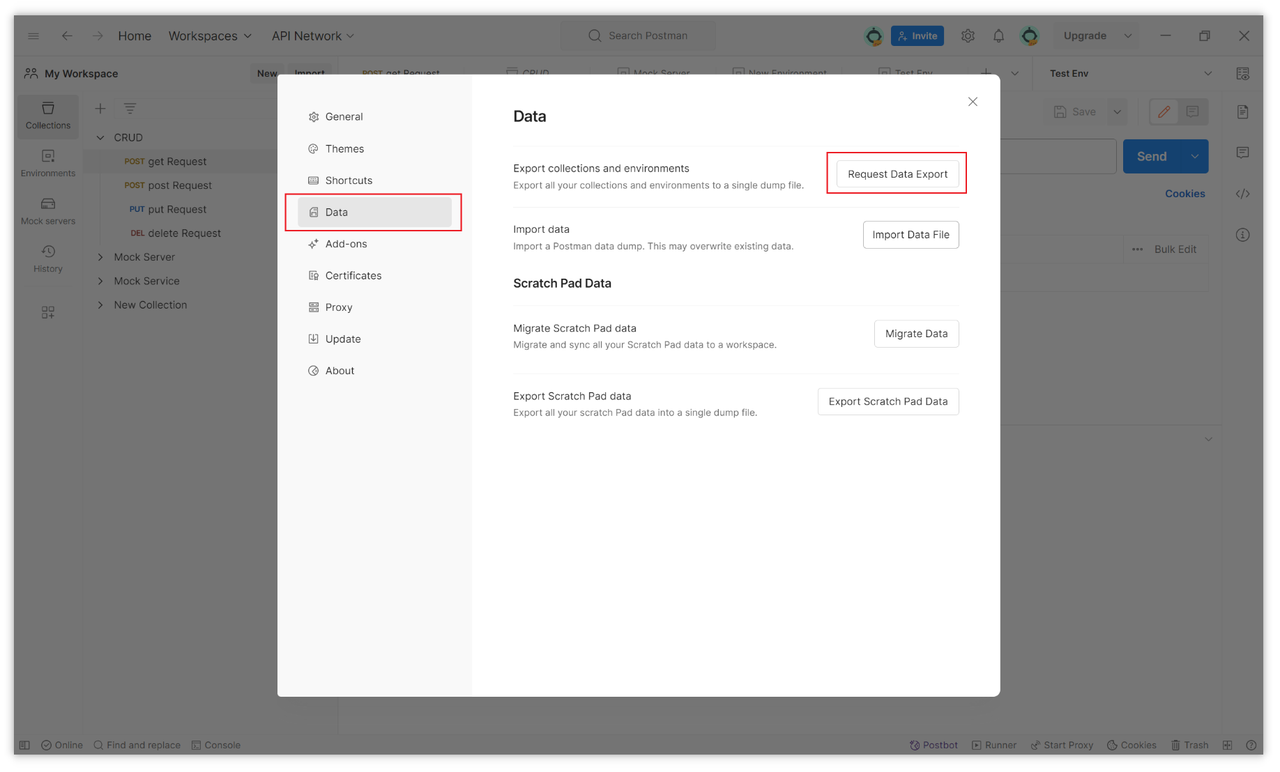Open the Save options dropdown arrow

coord(1117,113)
